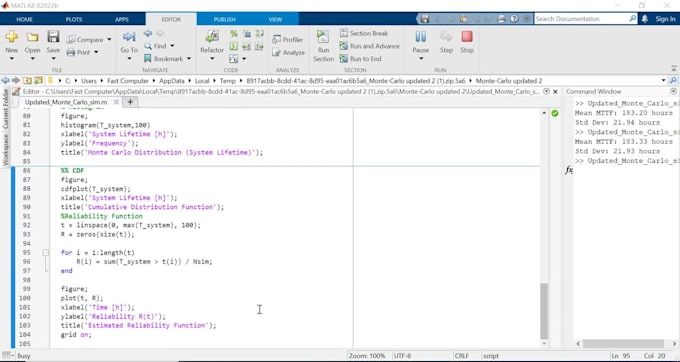Open the Pause dropdown arrow
The width and height of the screenshot is (680, 362).
[x=421, y=59]
